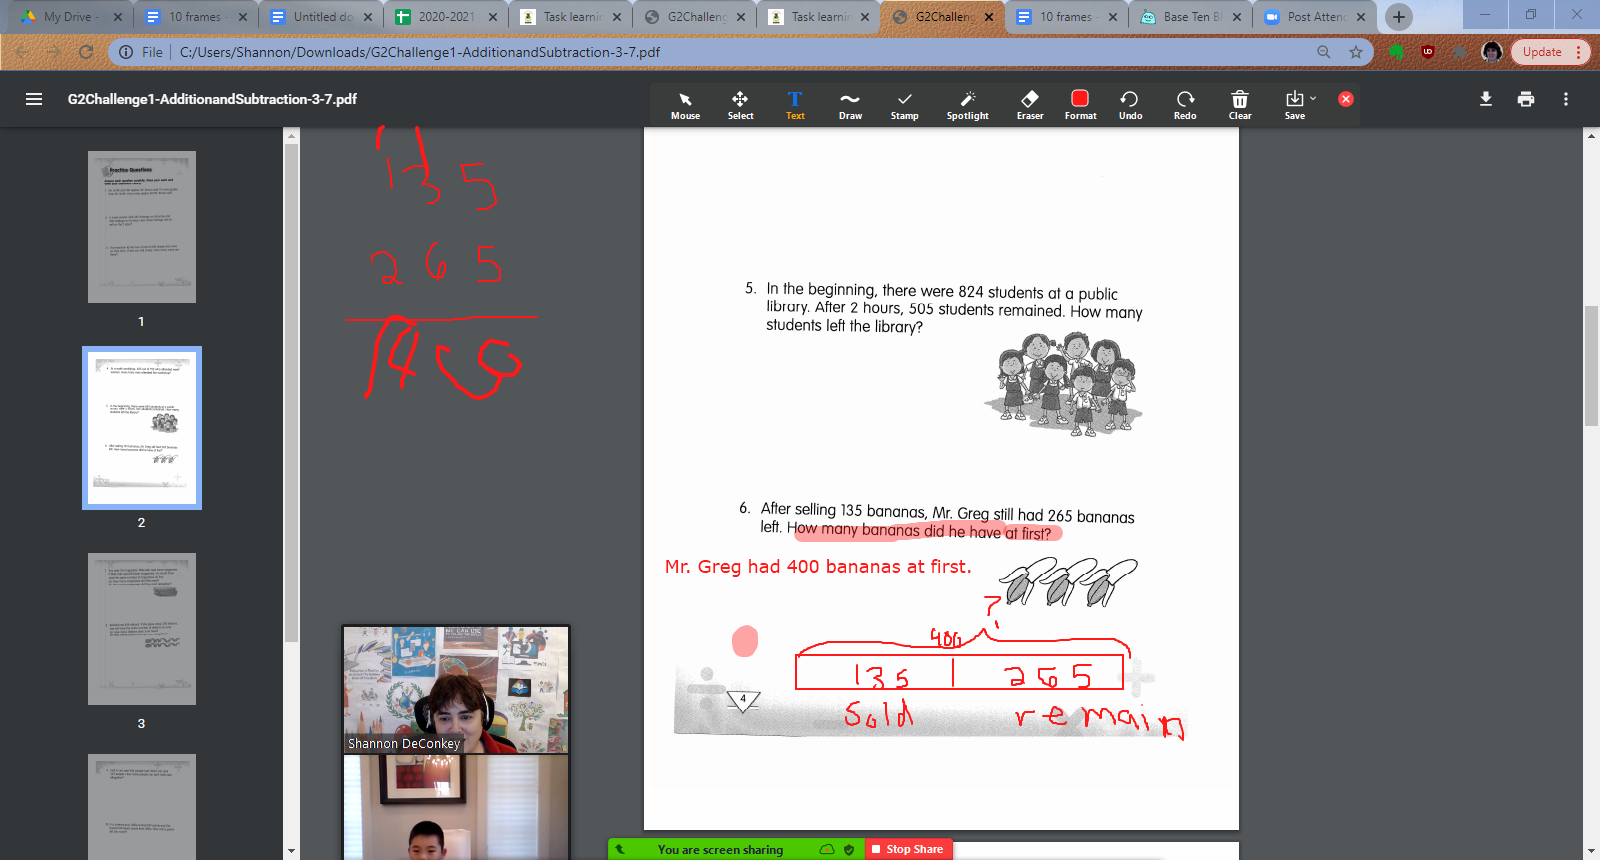Close the annotation toolbar
This screenshot has width=1600, height=860.
click(1346, 99)
